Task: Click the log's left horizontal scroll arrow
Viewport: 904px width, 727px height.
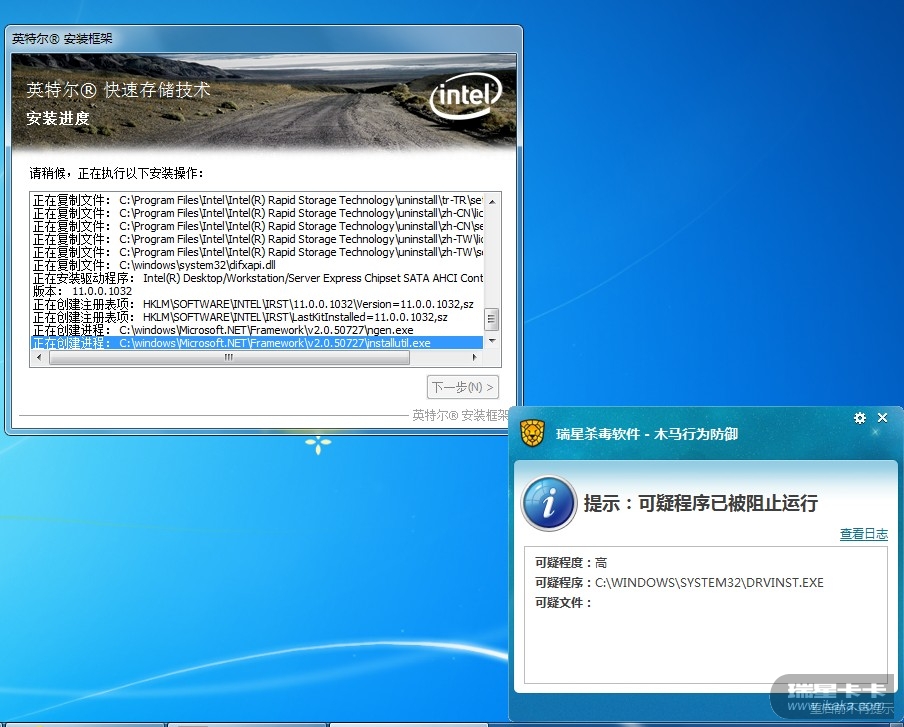Action: point(39,357)
